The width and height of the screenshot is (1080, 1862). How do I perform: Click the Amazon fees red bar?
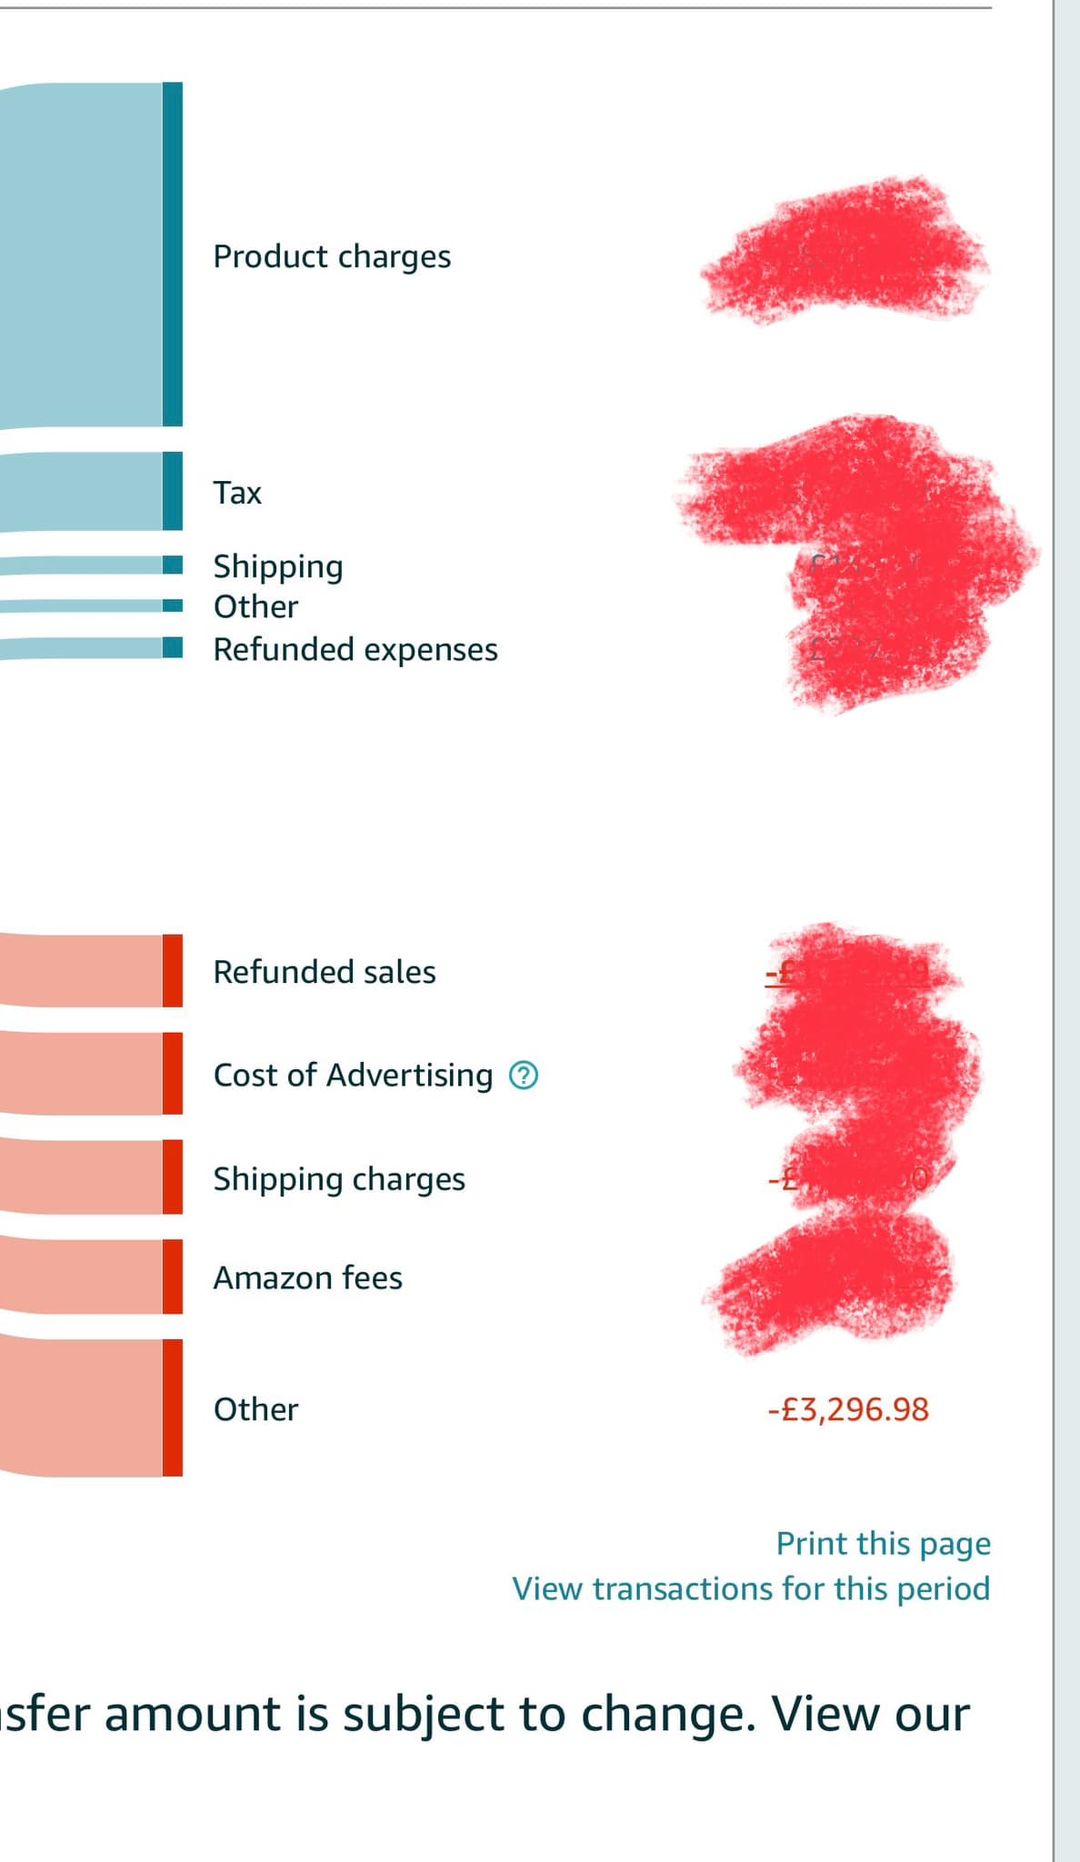172,1276
